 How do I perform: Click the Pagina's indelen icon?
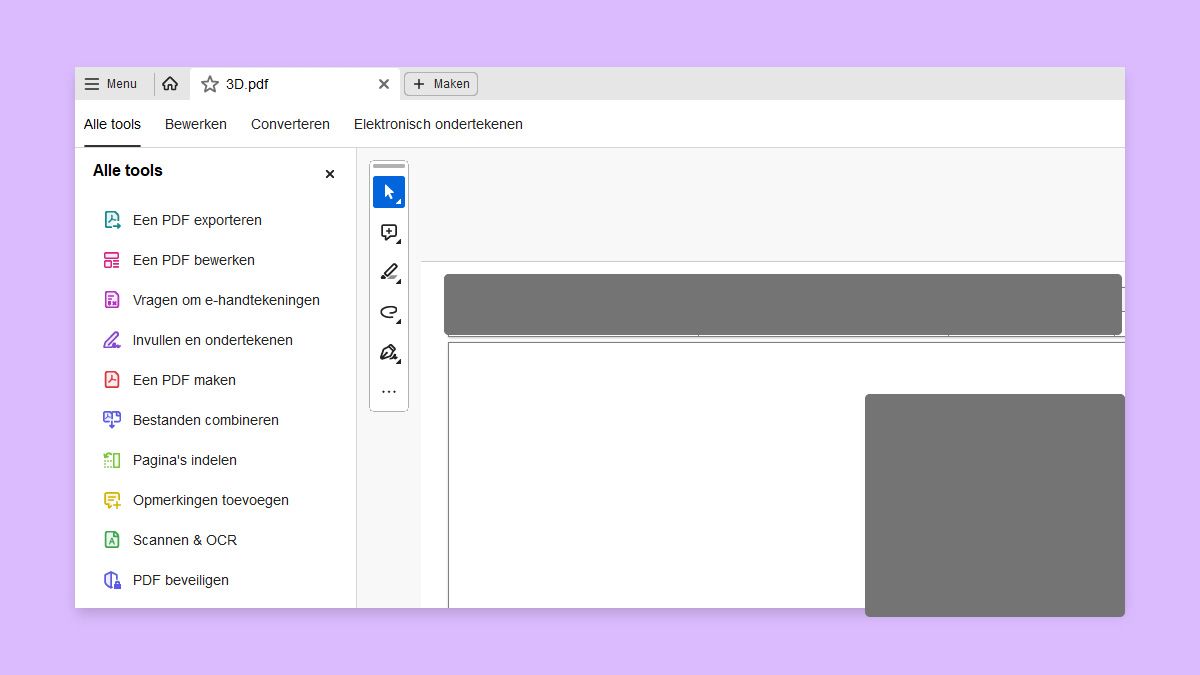click(x=112, y=460)
